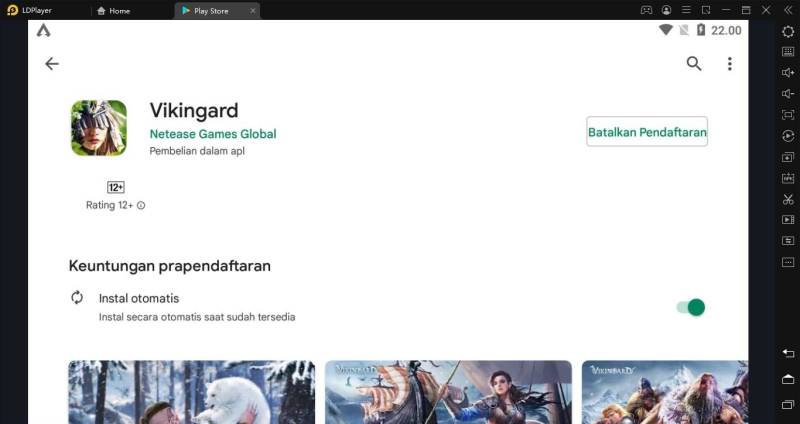Viewport: 800px width, 424px height.
Task: Click the gamepad icon in title bar
Action: 646,10
